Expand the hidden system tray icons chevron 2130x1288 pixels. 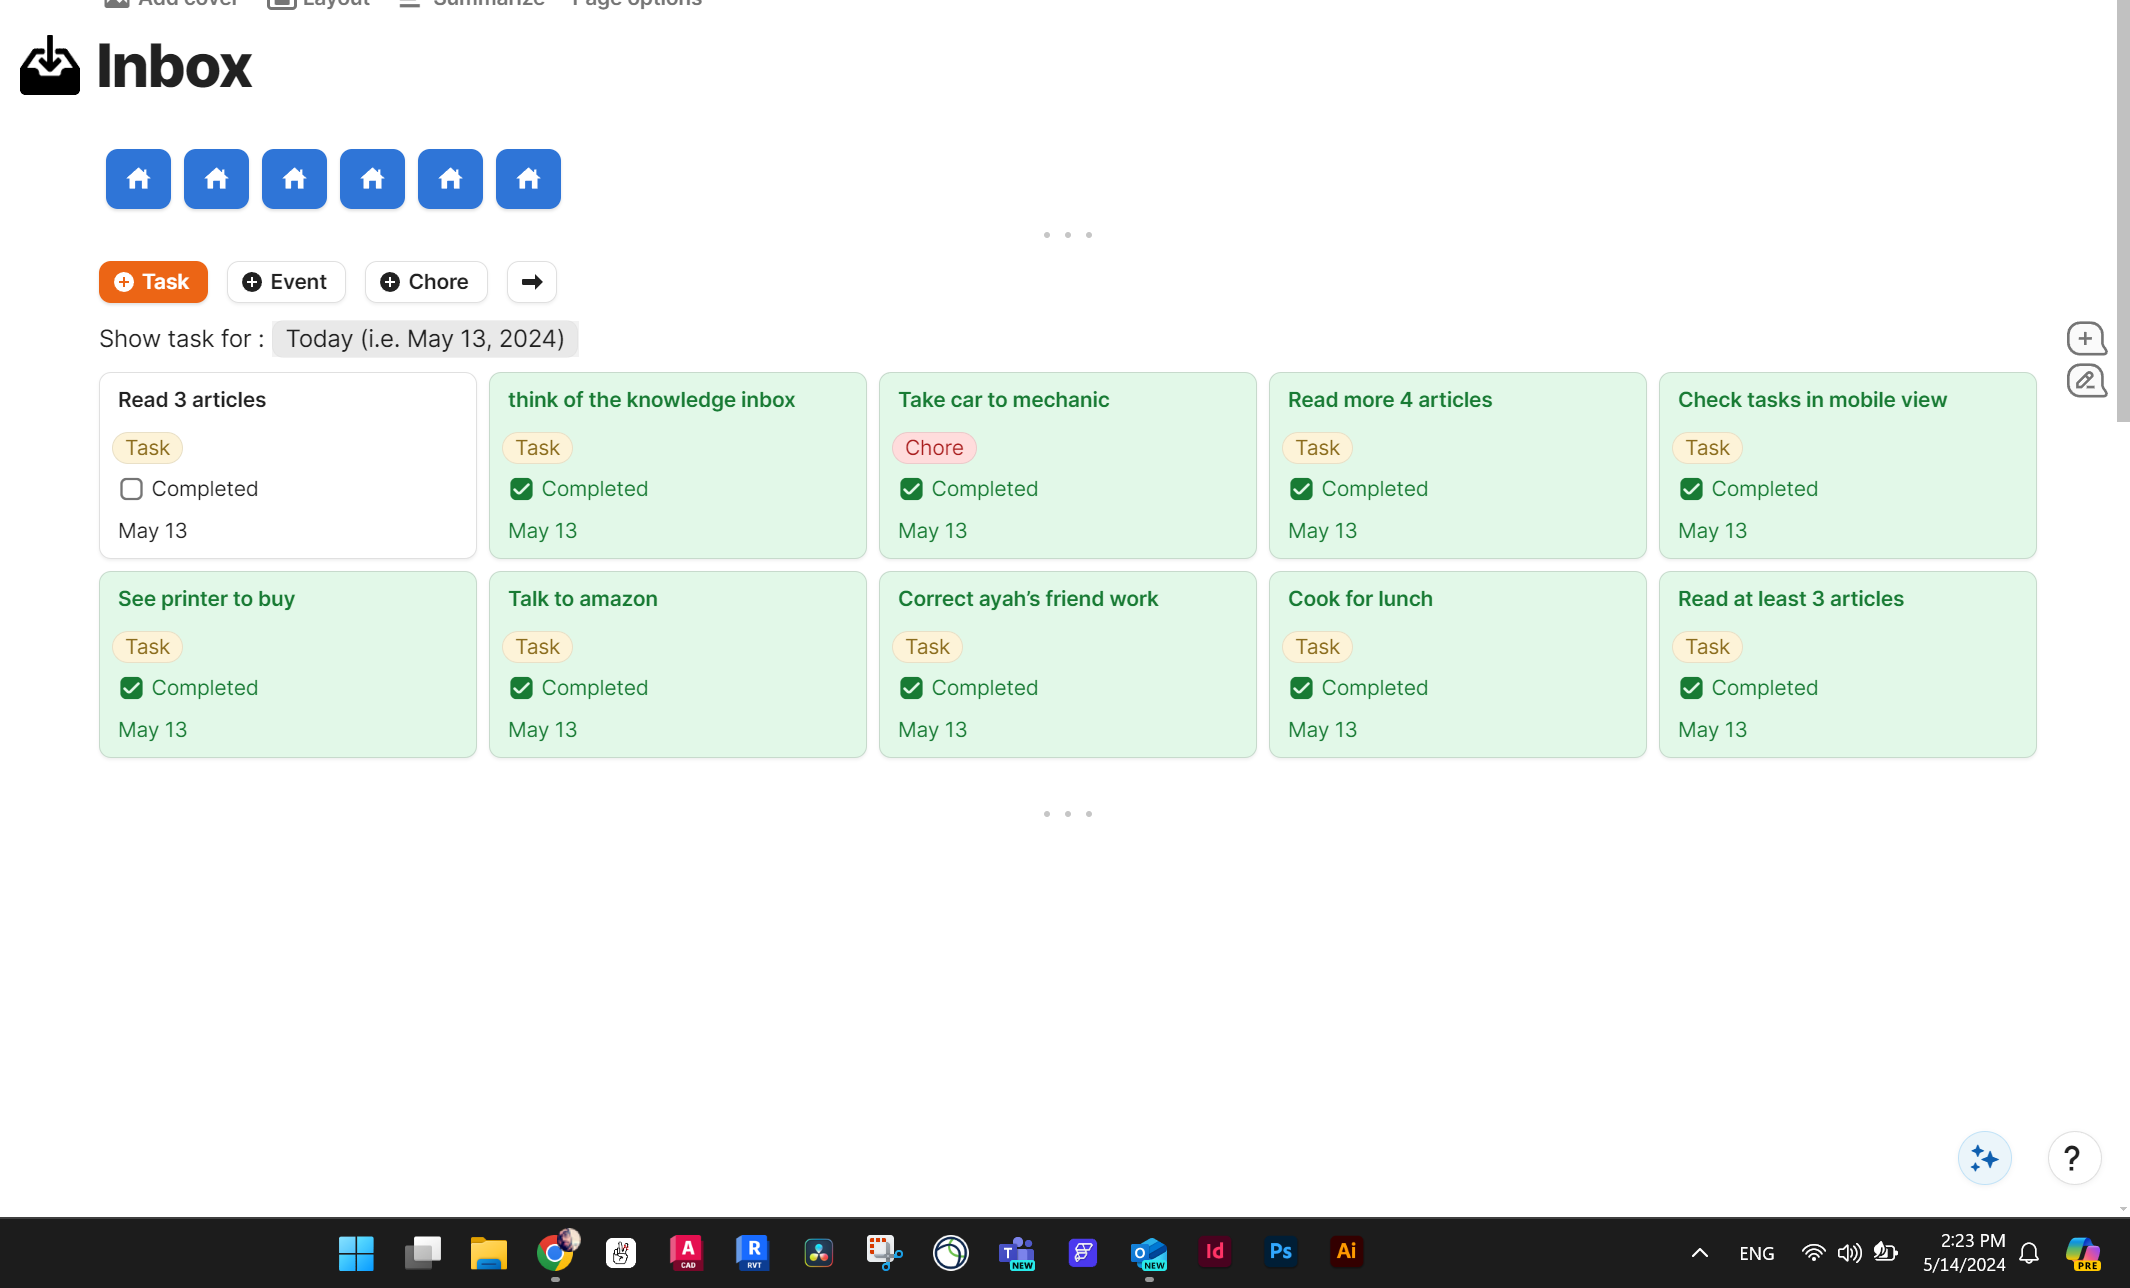(x=1699, y=1253)
